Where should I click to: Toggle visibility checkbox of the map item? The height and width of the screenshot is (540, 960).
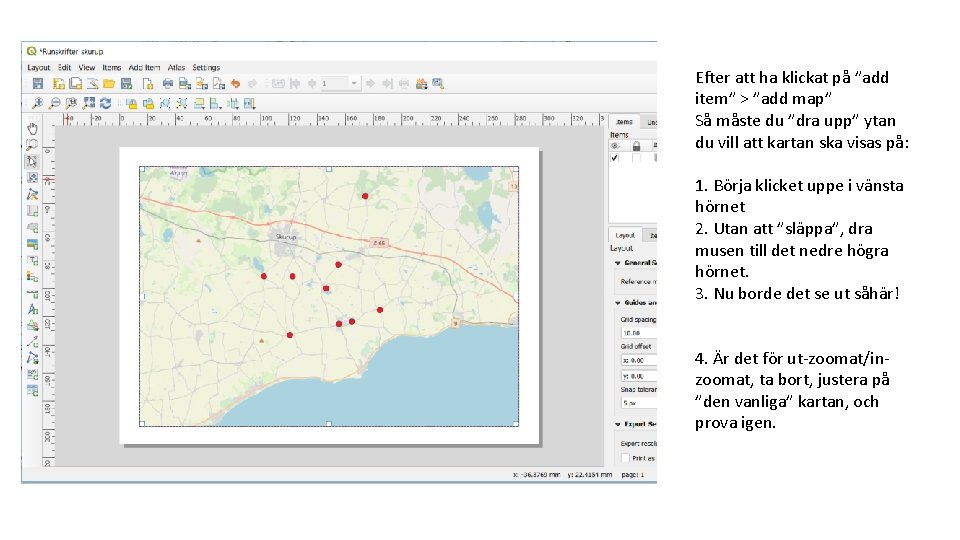615,158
